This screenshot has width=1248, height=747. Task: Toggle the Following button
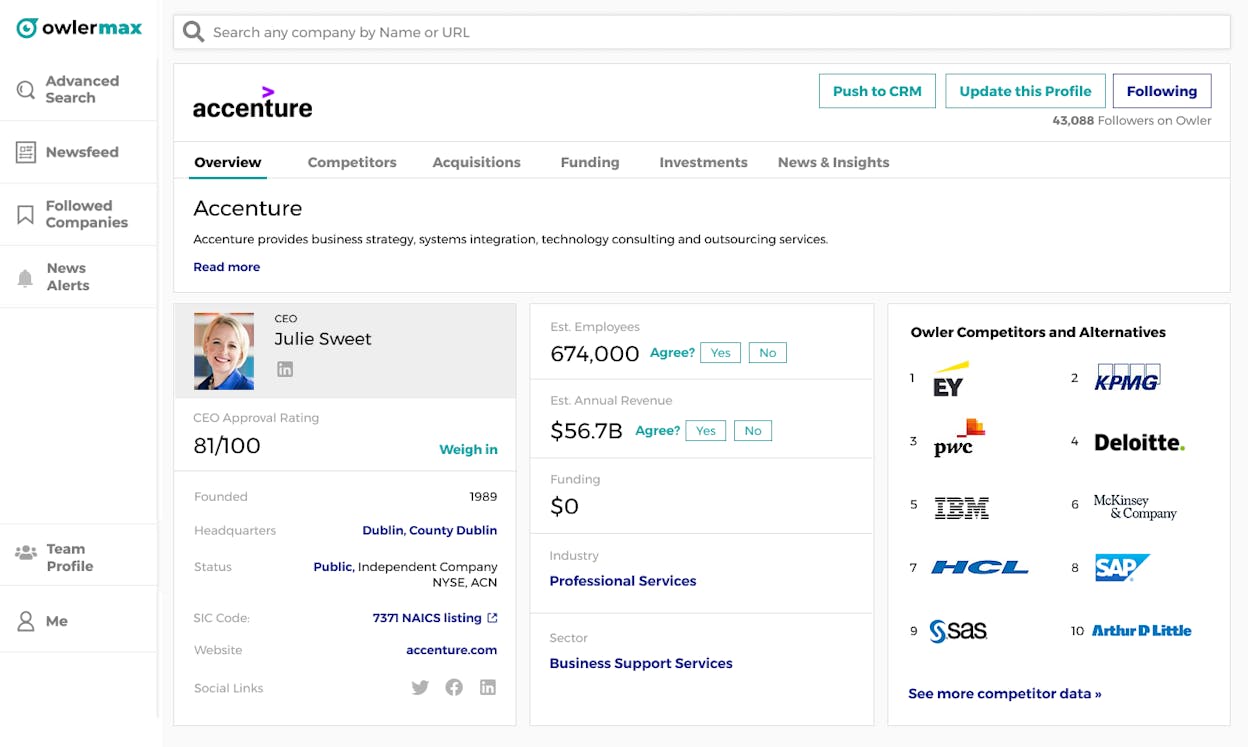tap(1162, 91)
